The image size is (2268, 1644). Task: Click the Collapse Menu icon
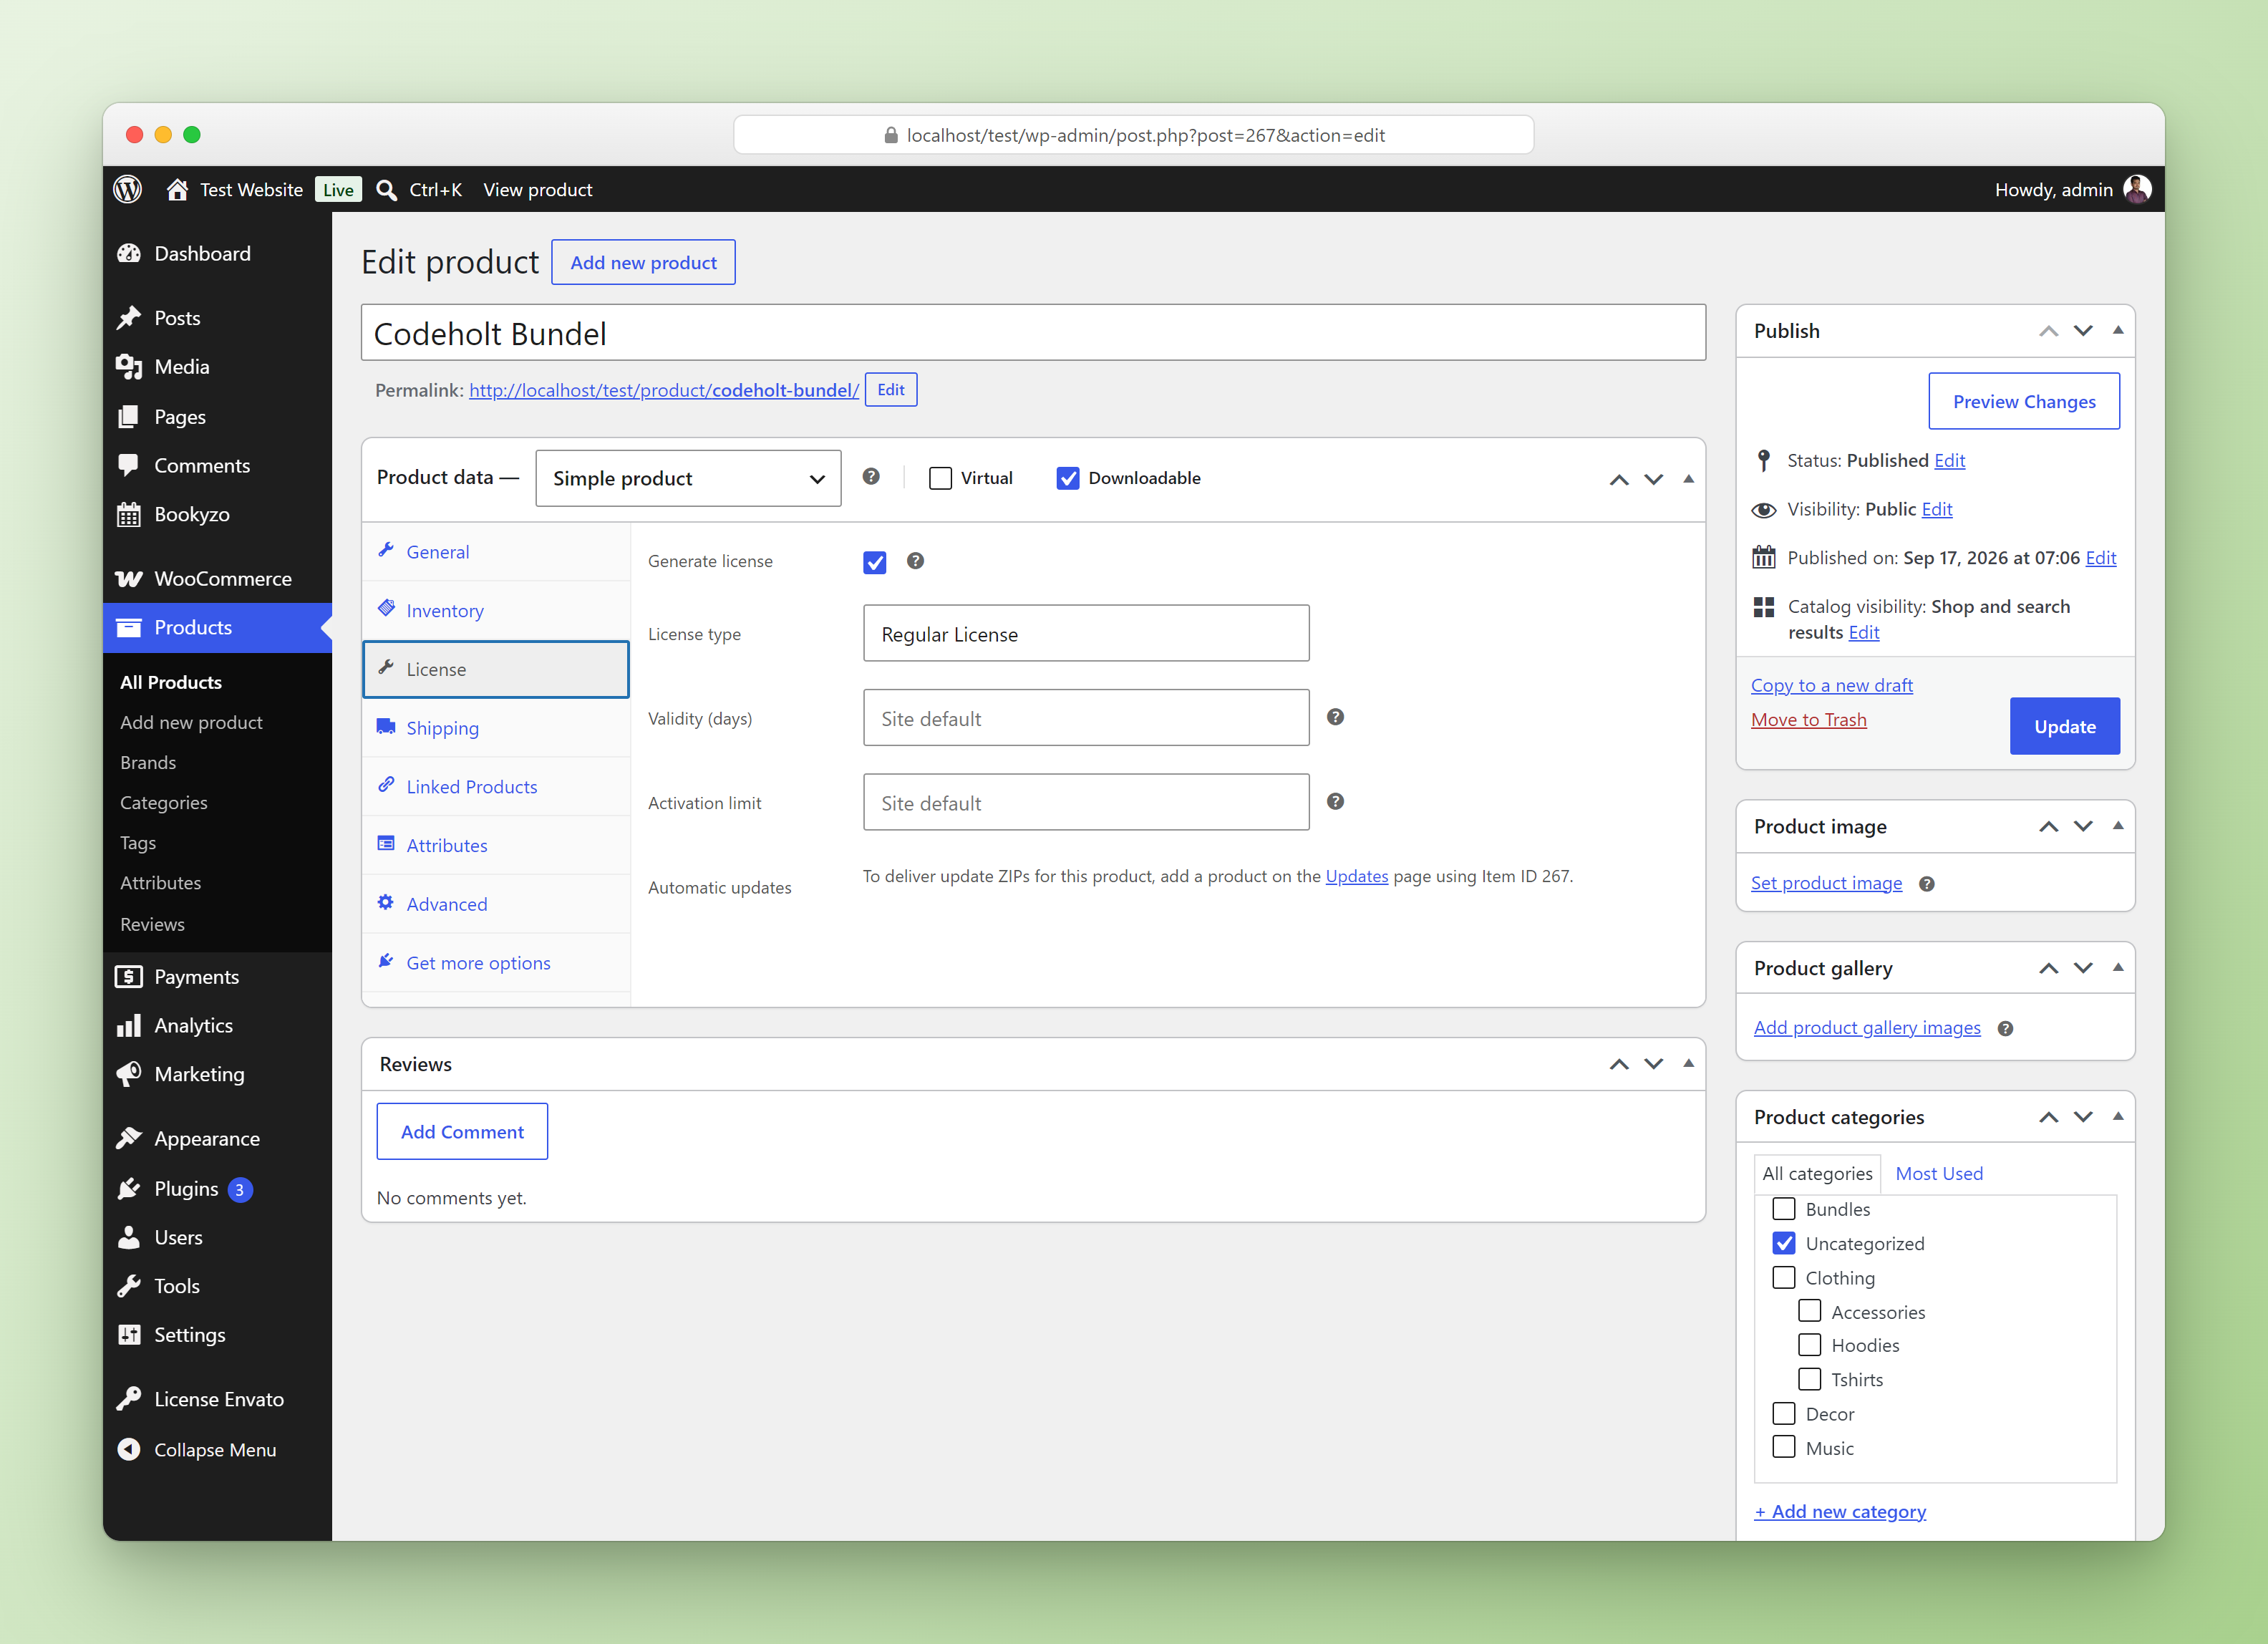click(129, 1449)
